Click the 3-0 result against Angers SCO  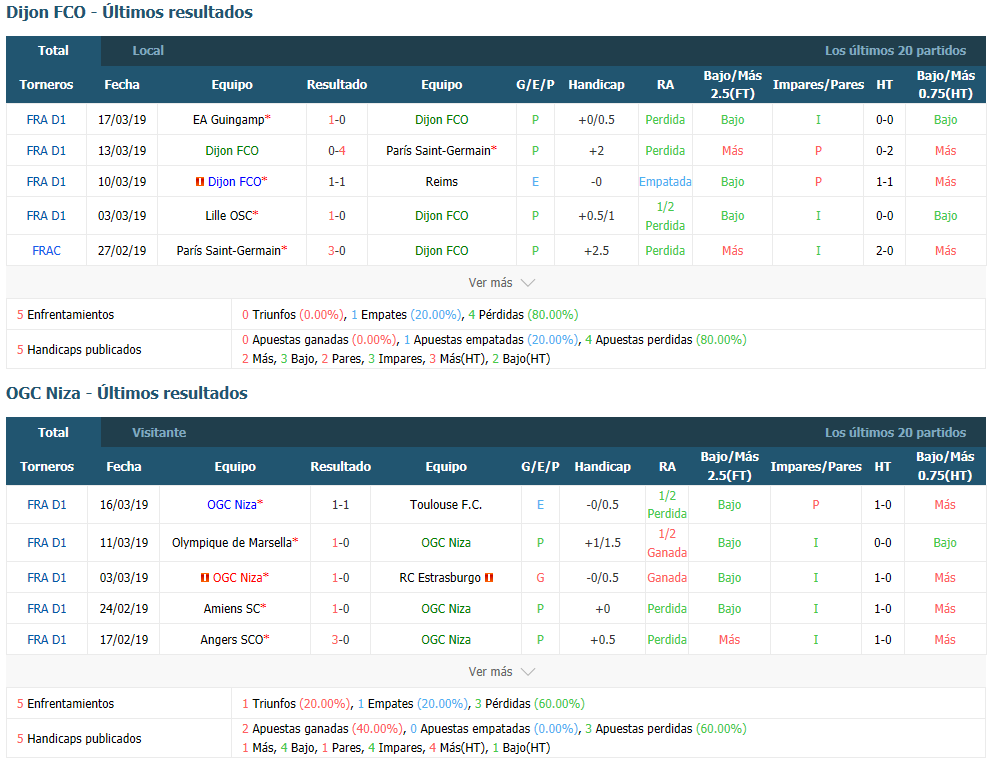[340, 640]
